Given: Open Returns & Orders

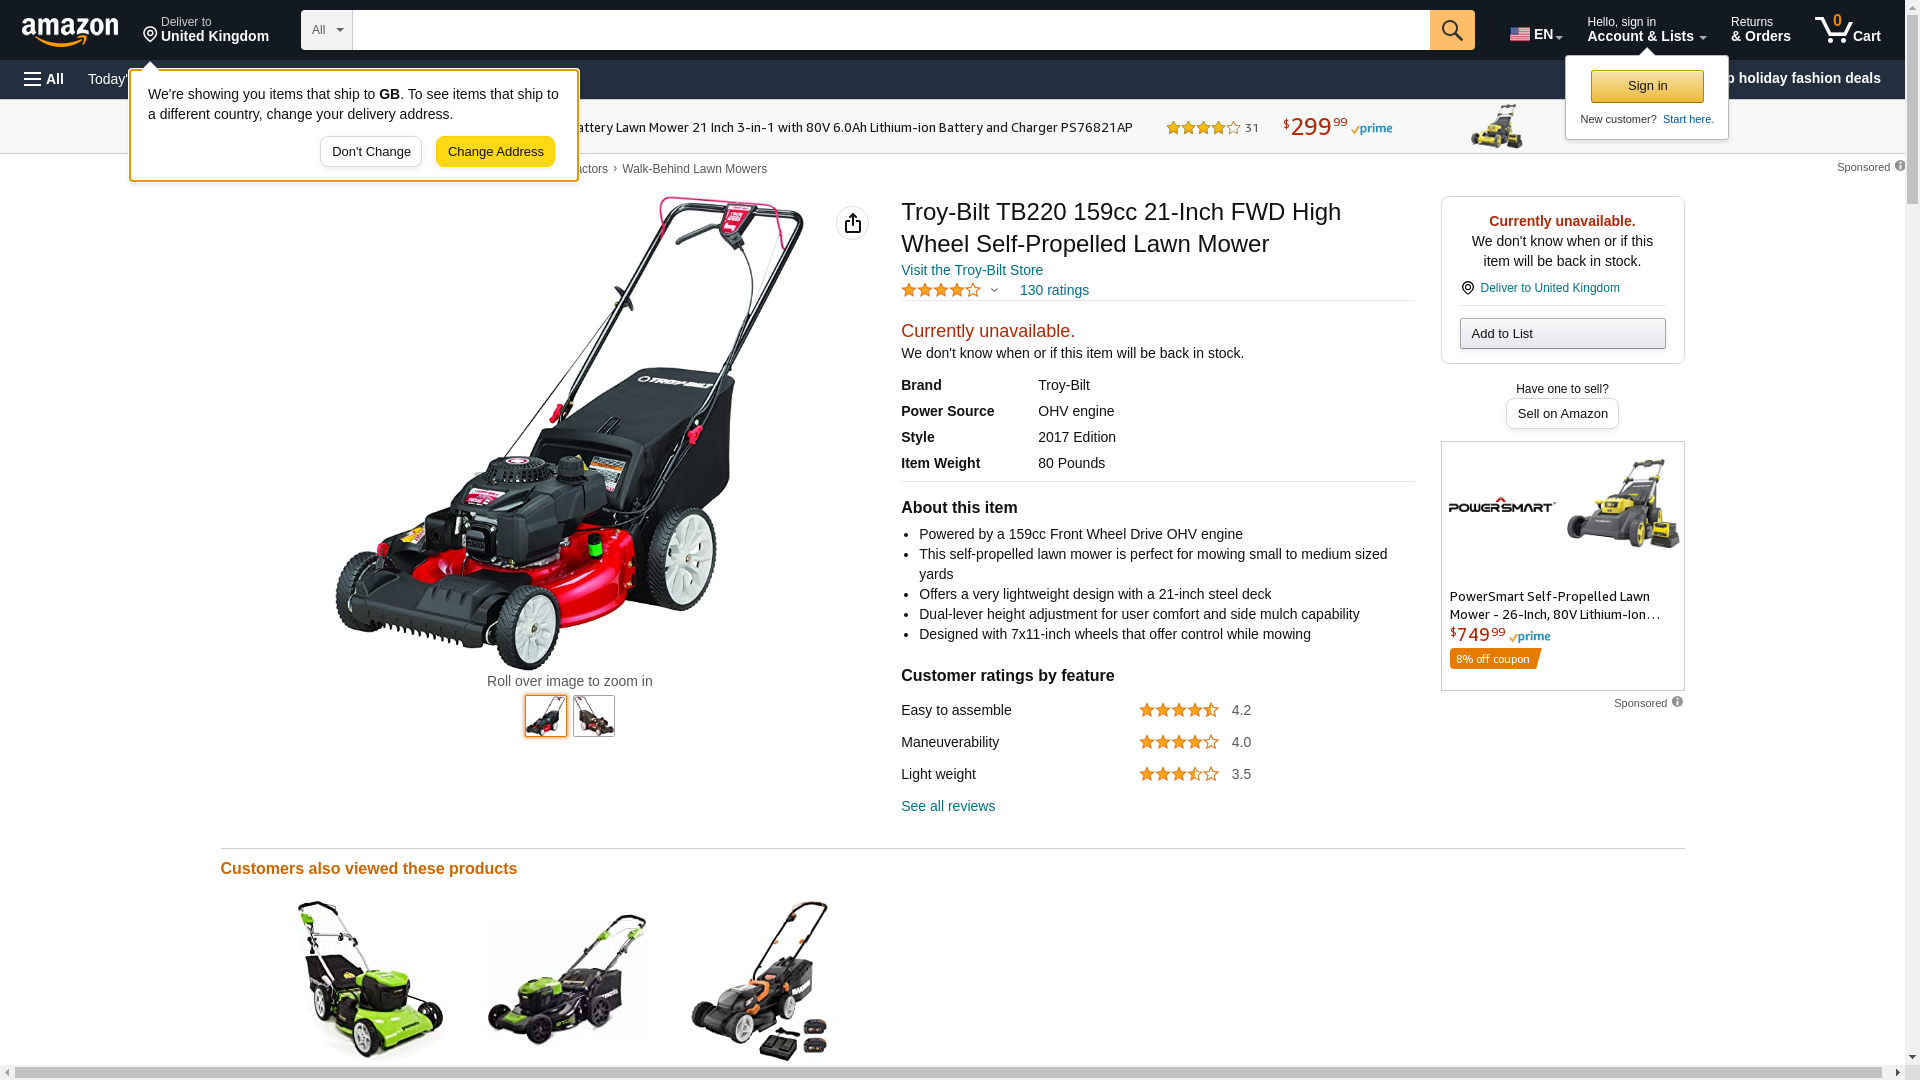Looking at the screenshot, I should tap(1760, 30).
